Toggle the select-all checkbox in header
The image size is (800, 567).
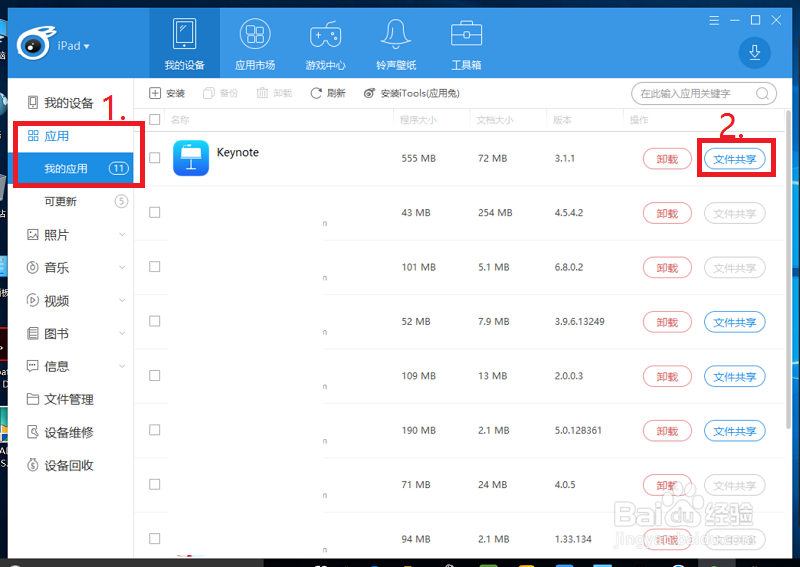pos(155,119)
